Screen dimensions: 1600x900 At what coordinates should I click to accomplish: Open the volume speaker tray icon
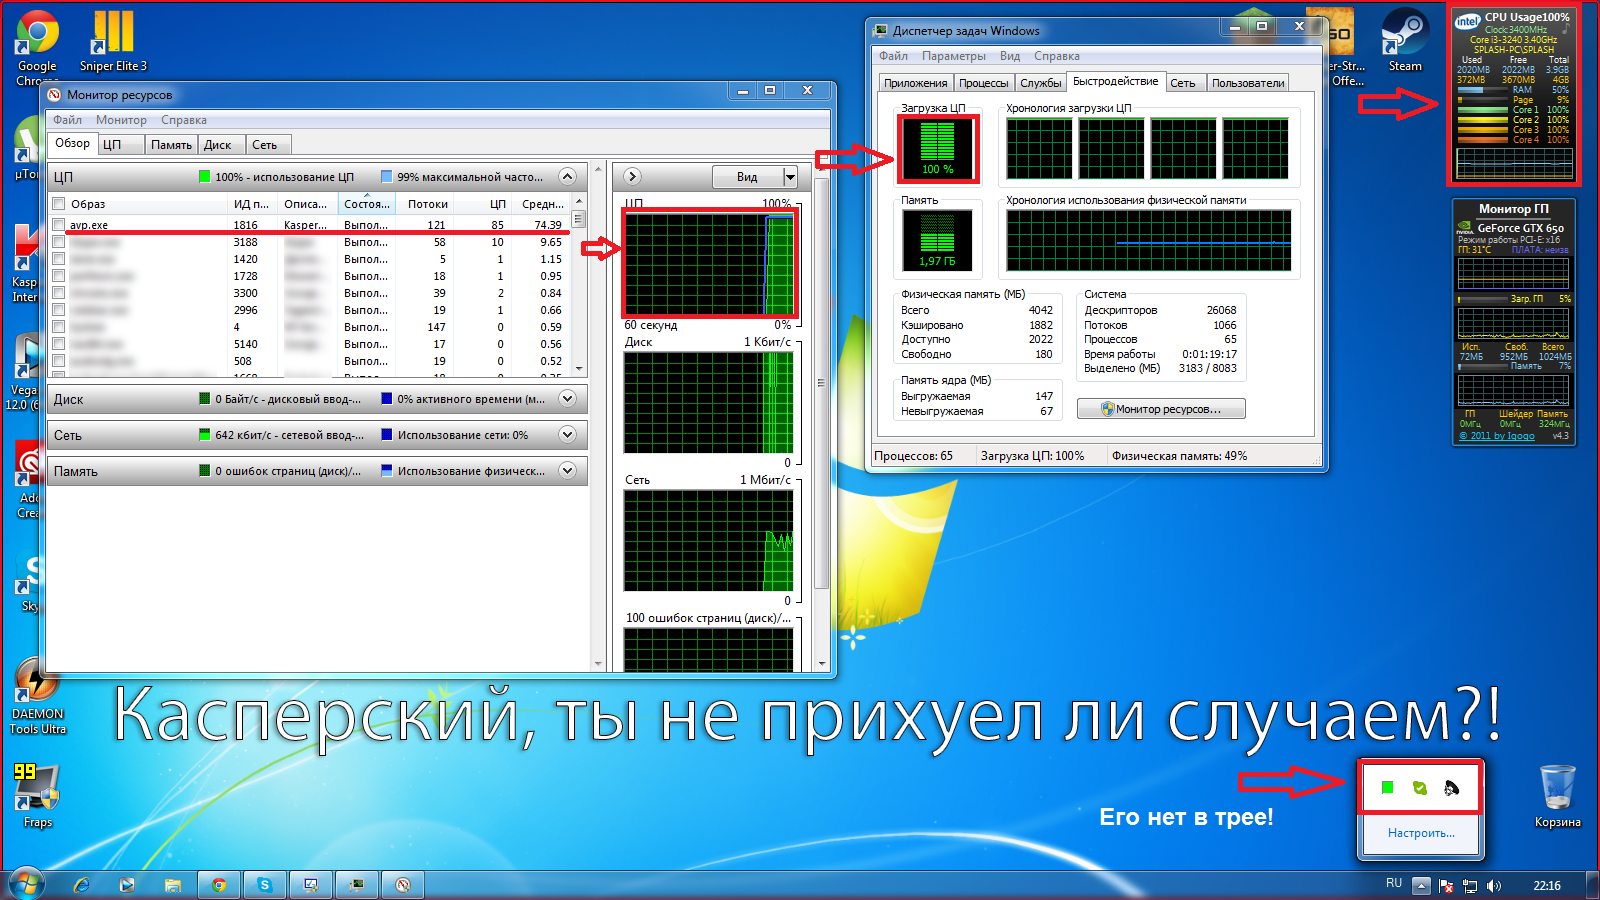[1494, 885]
